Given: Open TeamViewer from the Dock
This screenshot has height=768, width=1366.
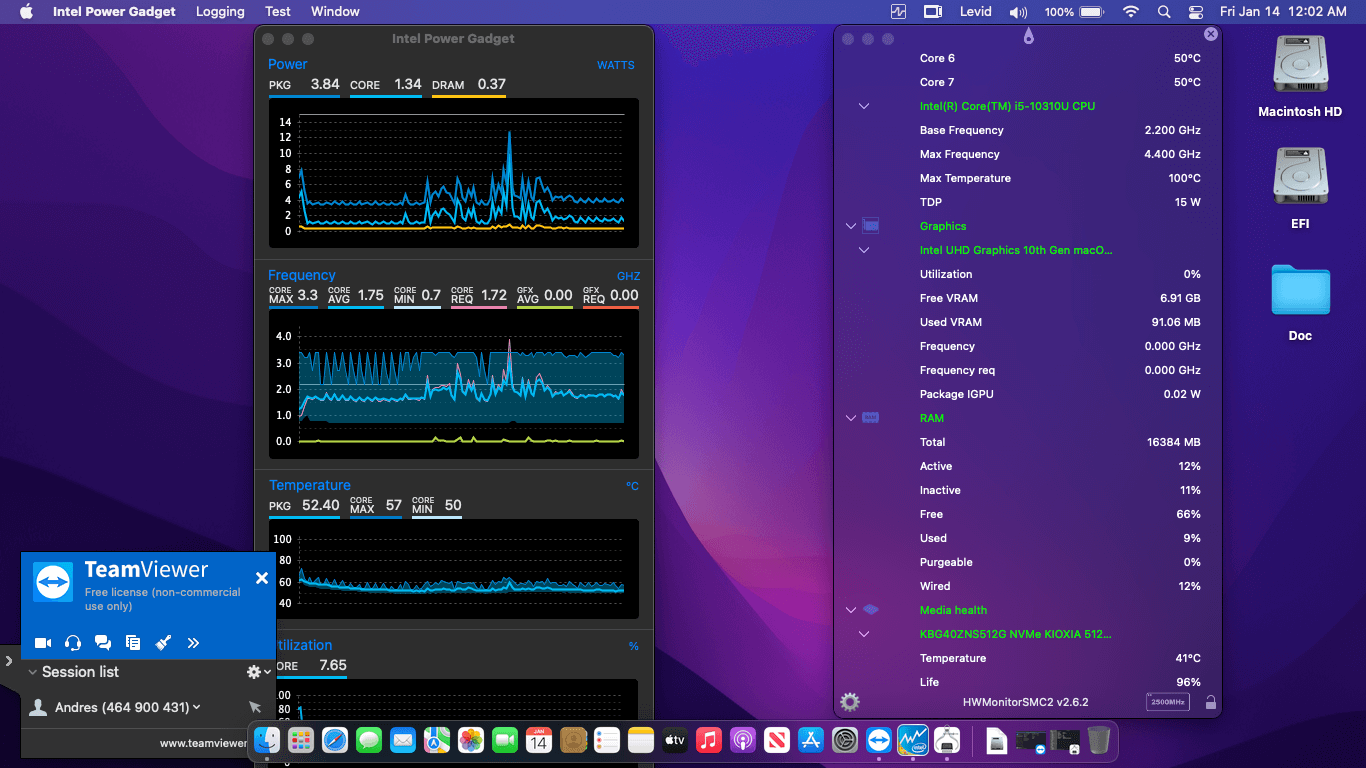Looking at the screenshot, I should point(879,740).
